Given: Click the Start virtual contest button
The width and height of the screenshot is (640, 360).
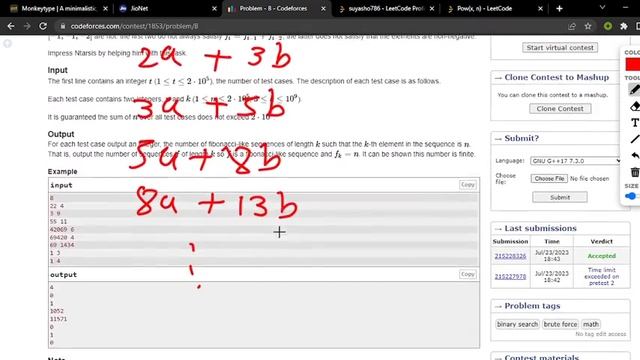Looking at the screenshot, I should 560,47.
